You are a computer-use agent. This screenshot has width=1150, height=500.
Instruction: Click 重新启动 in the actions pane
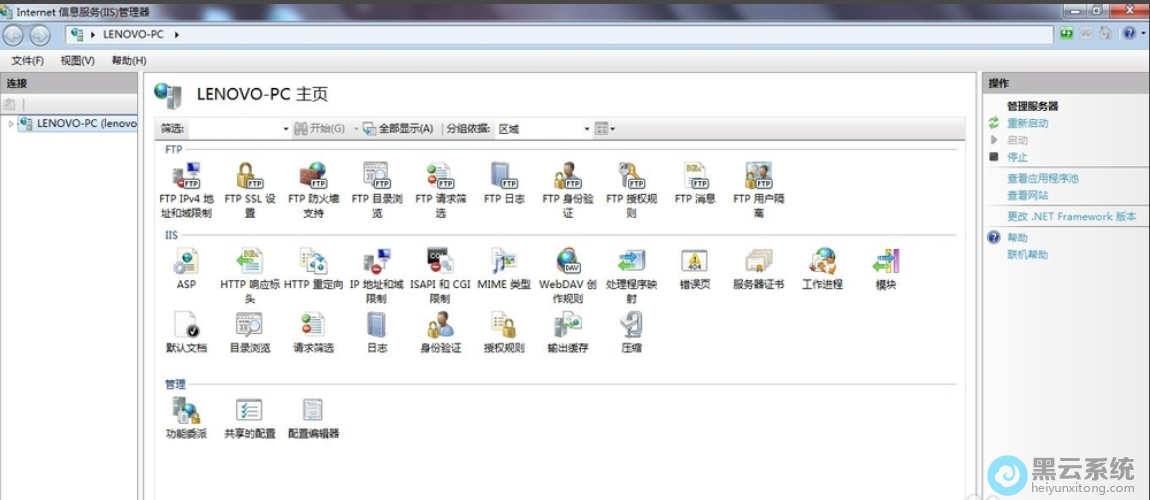[1027, 123]
